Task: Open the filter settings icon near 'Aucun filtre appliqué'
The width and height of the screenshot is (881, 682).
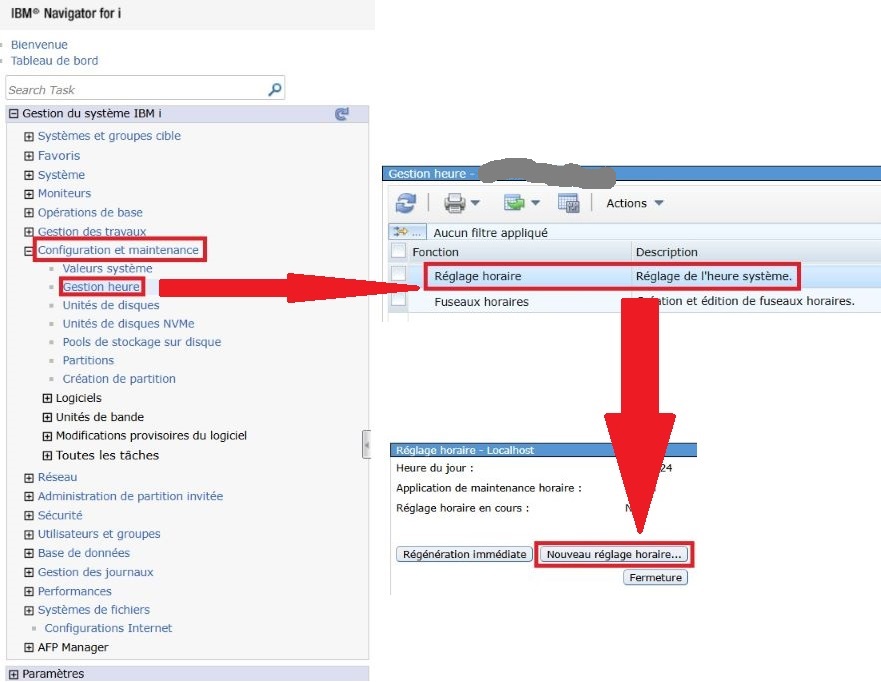Action: coord(400,232)
